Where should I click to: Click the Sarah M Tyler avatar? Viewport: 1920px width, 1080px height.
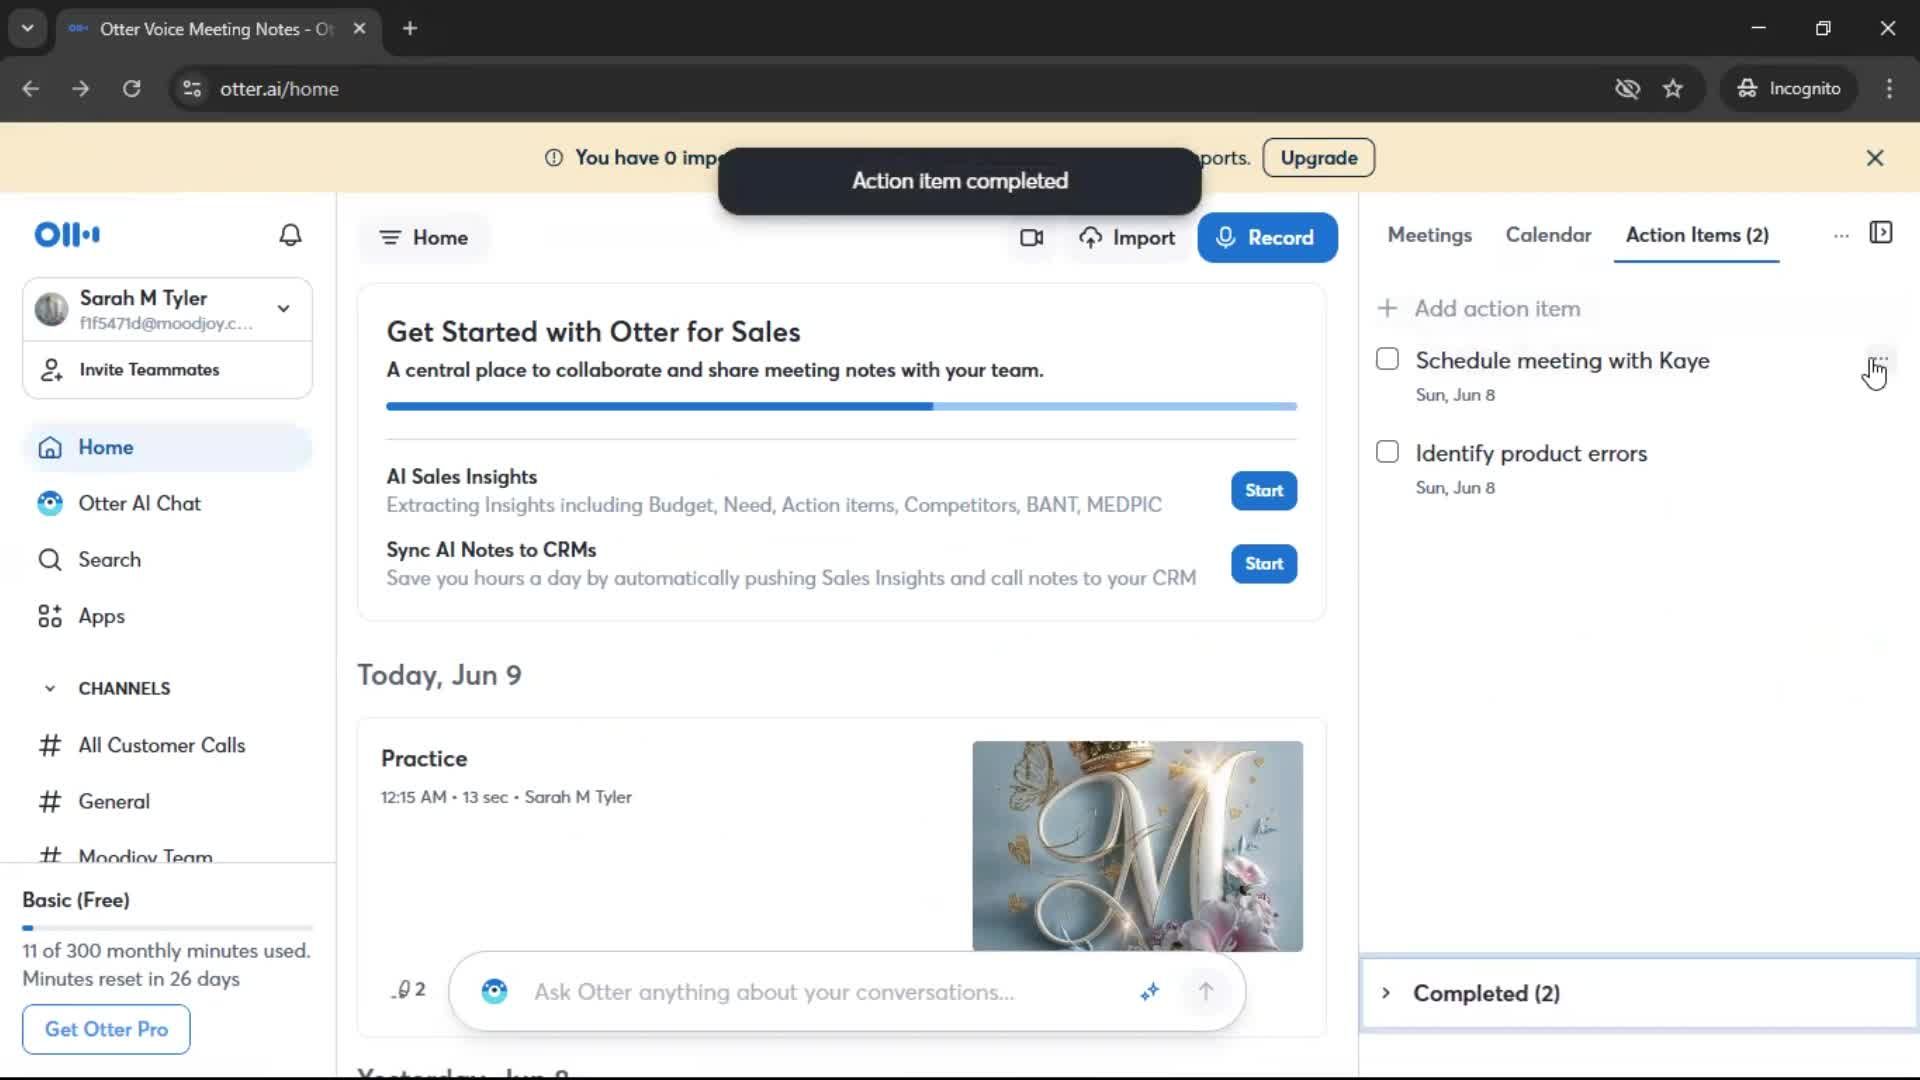(x=51, y=309)
